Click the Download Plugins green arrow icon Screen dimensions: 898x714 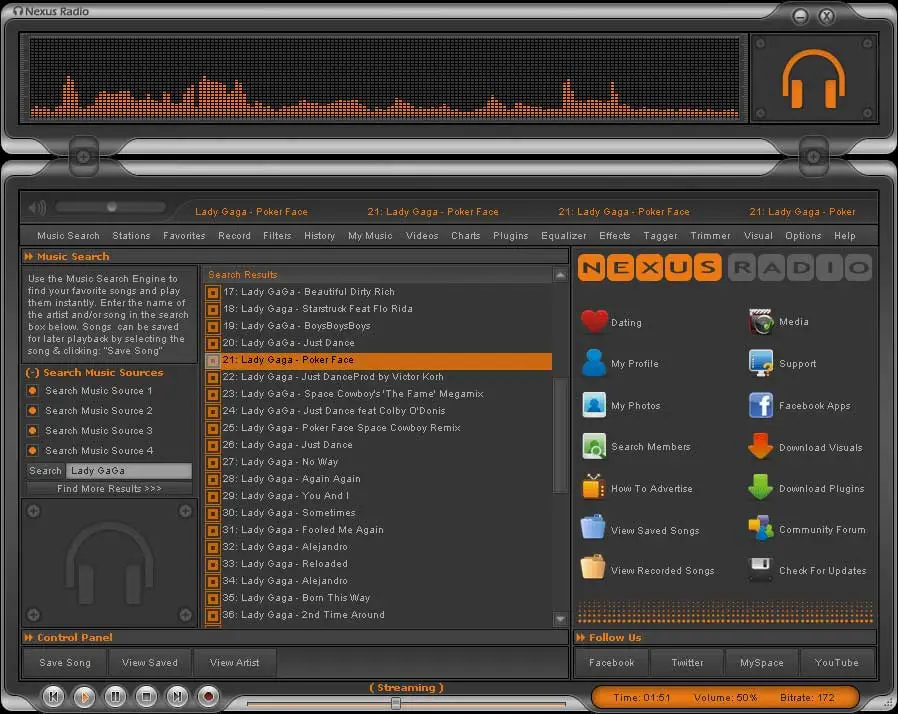pos(761,488)
